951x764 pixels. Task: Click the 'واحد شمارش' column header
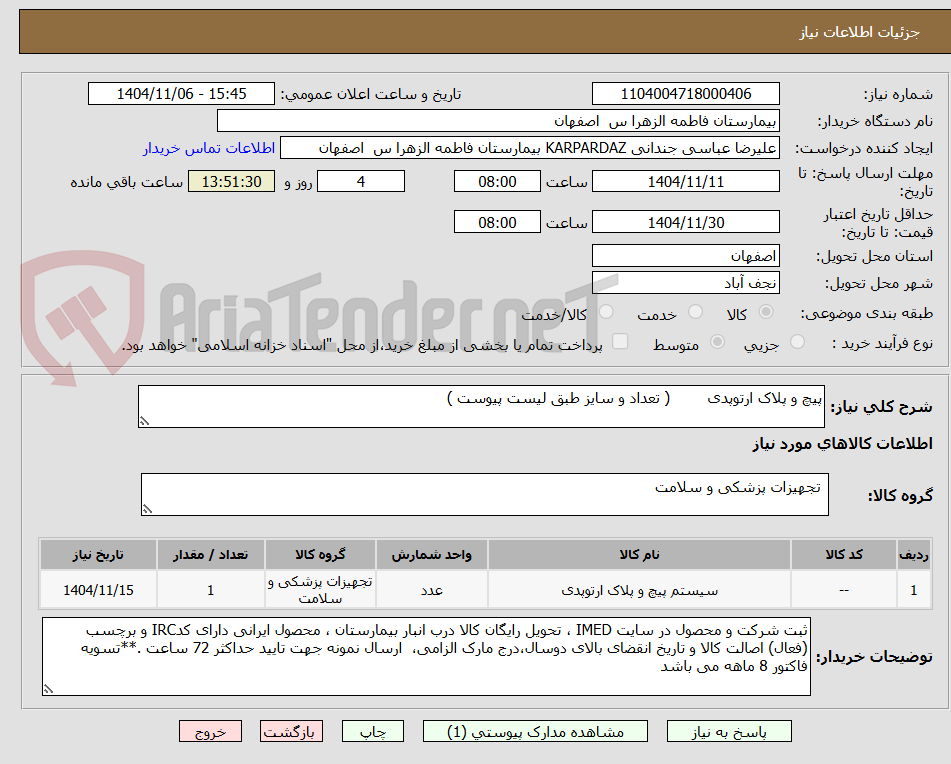pos(431,555)
